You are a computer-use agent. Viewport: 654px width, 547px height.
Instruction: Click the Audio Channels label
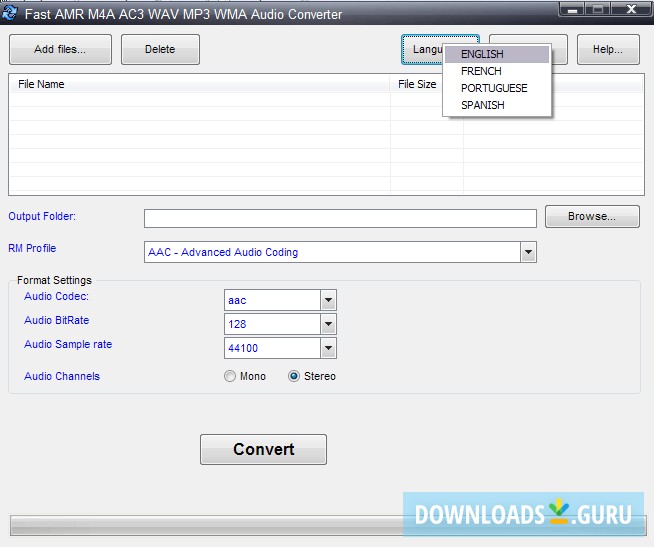click(x=62, y=376)
